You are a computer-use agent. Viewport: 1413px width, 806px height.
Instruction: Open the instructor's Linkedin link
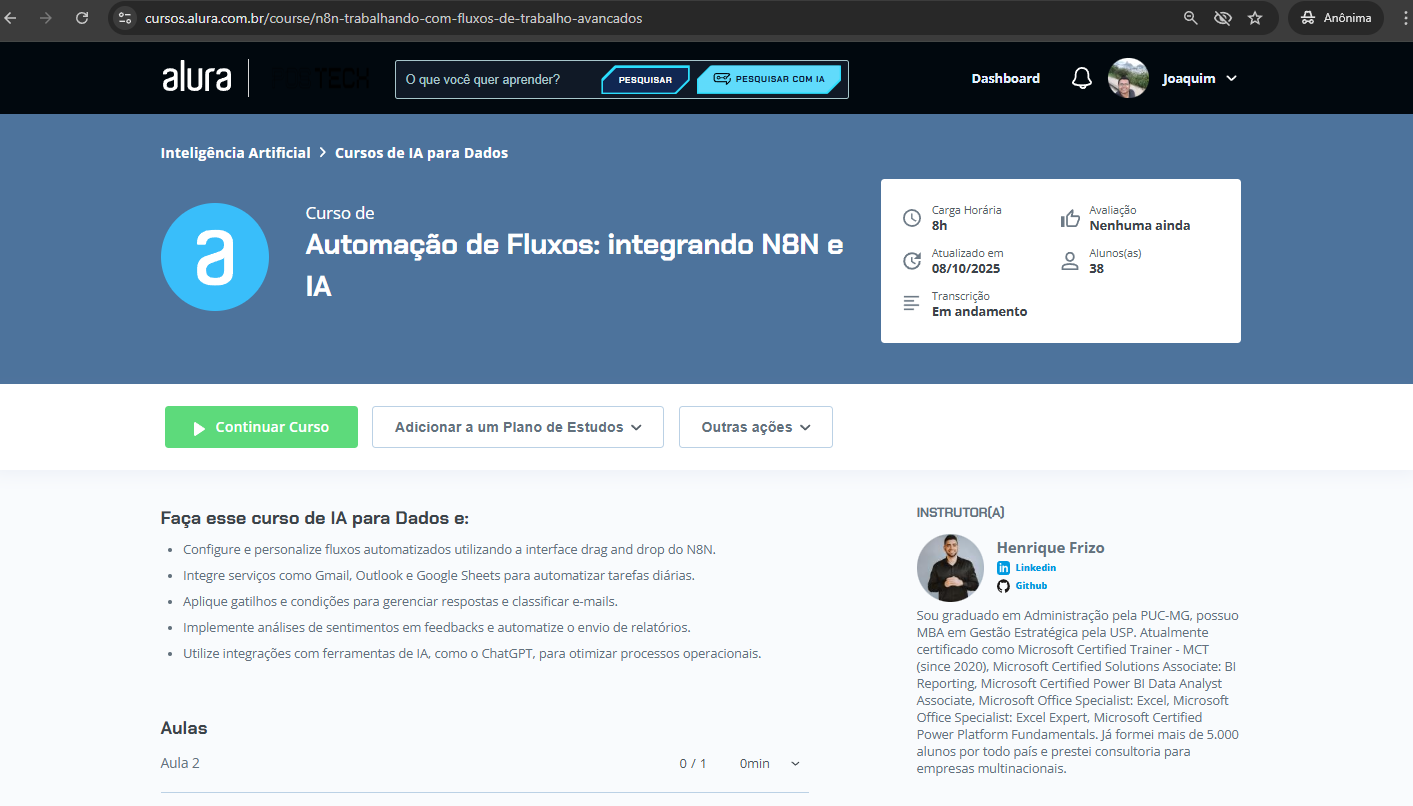pyautogui.click(x=1036, y=568)
